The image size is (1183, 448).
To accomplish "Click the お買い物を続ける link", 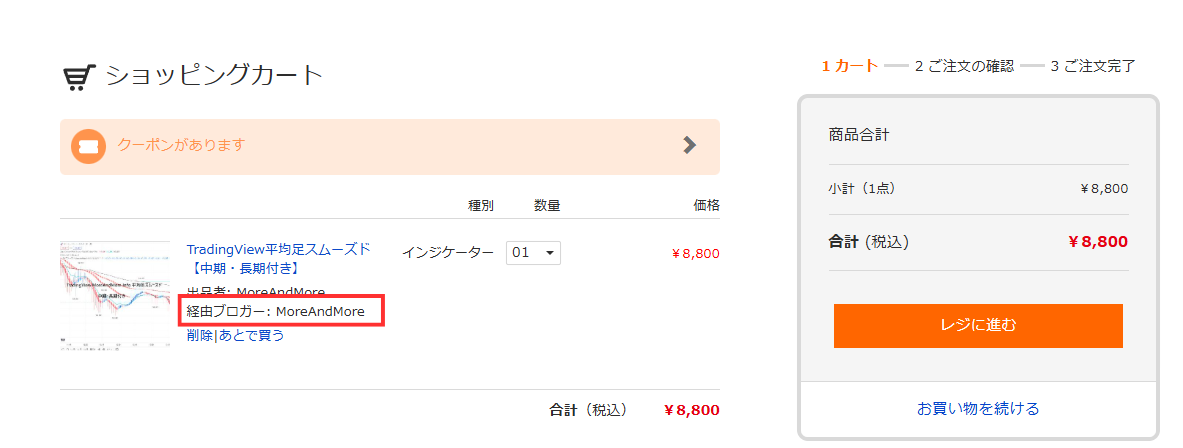I will 978,408.
